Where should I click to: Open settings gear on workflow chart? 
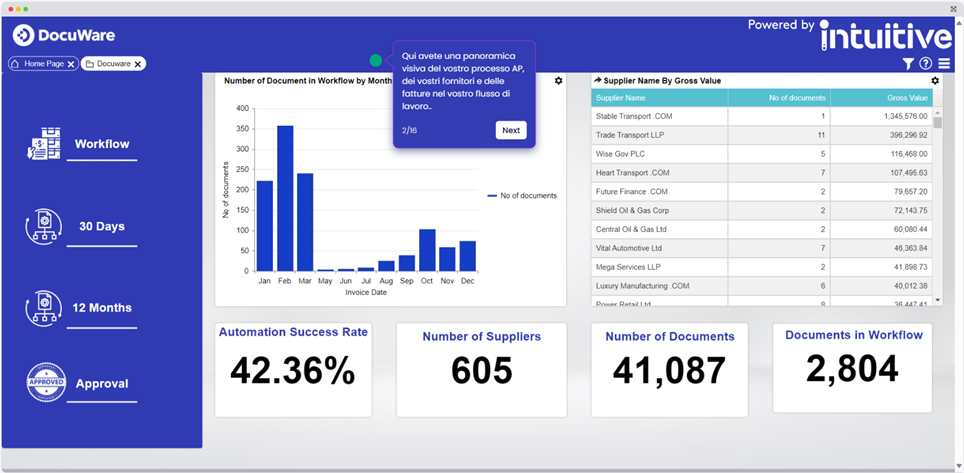tap(558, 81)
